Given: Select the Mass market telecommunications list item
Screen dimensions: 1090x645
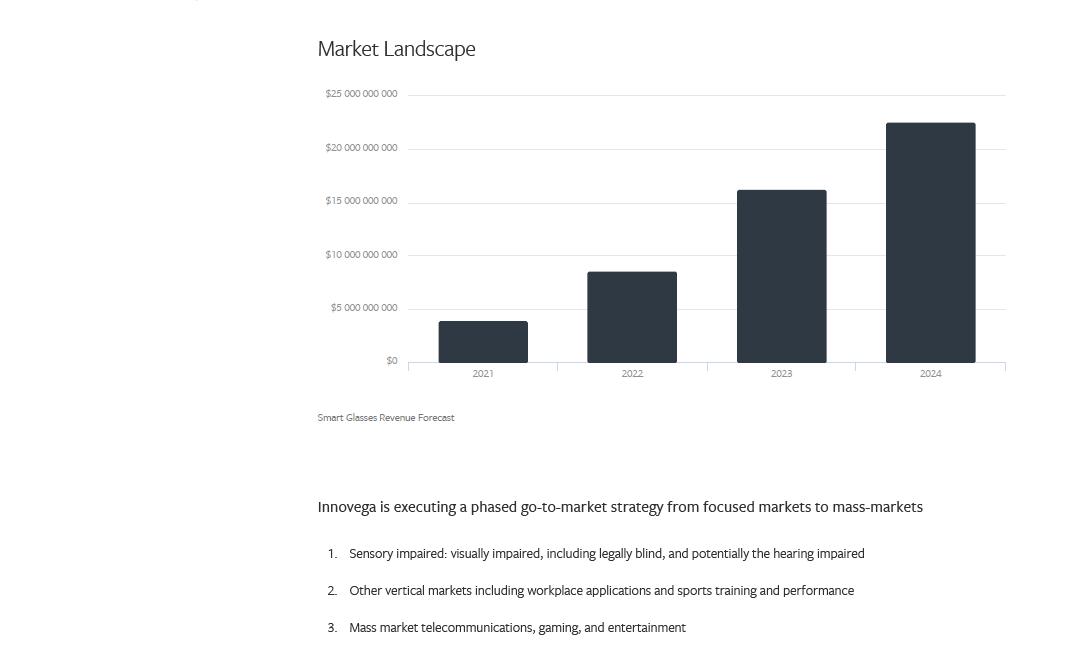Looking at the screenshot, I should click(517, 628).
